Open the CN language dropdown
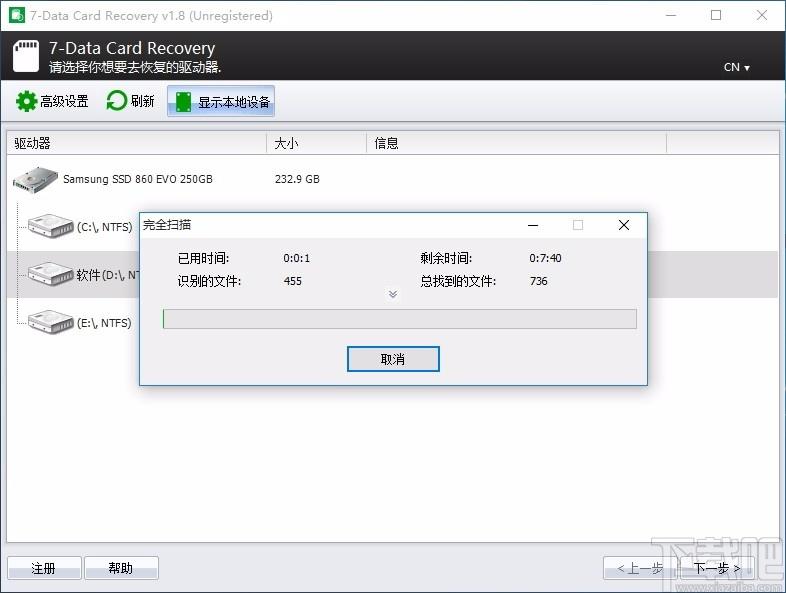The image size is (786, 593). (736, 67)
